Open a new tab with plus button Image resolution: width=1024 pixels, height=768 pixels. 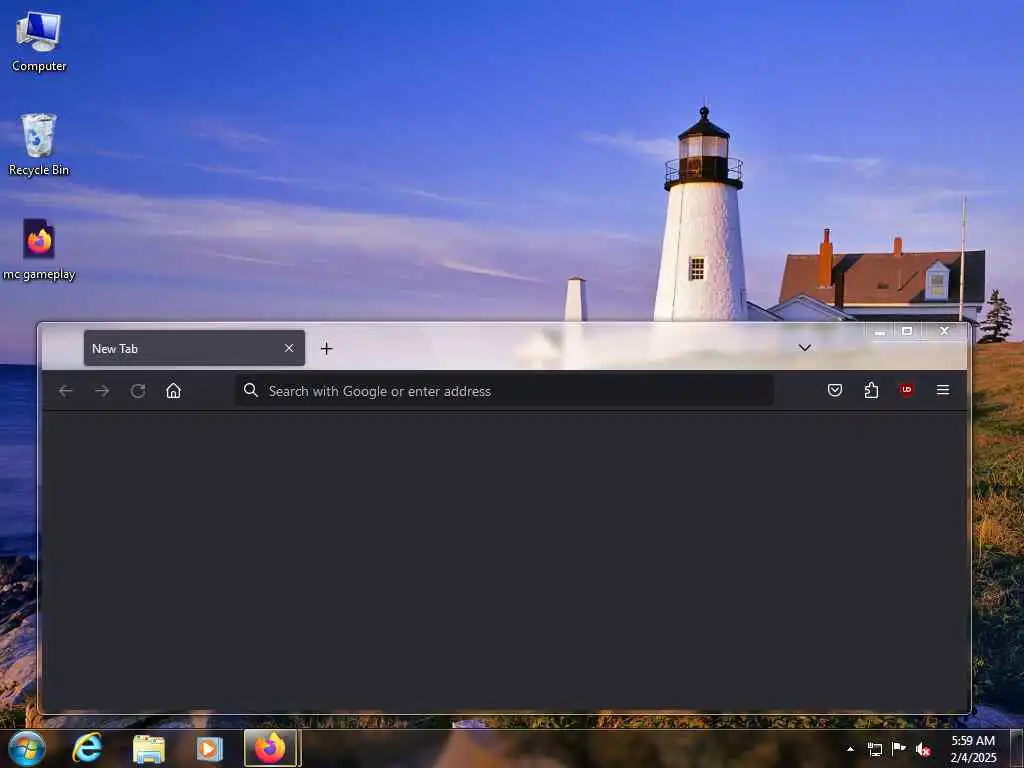click(x=327, y=349)
